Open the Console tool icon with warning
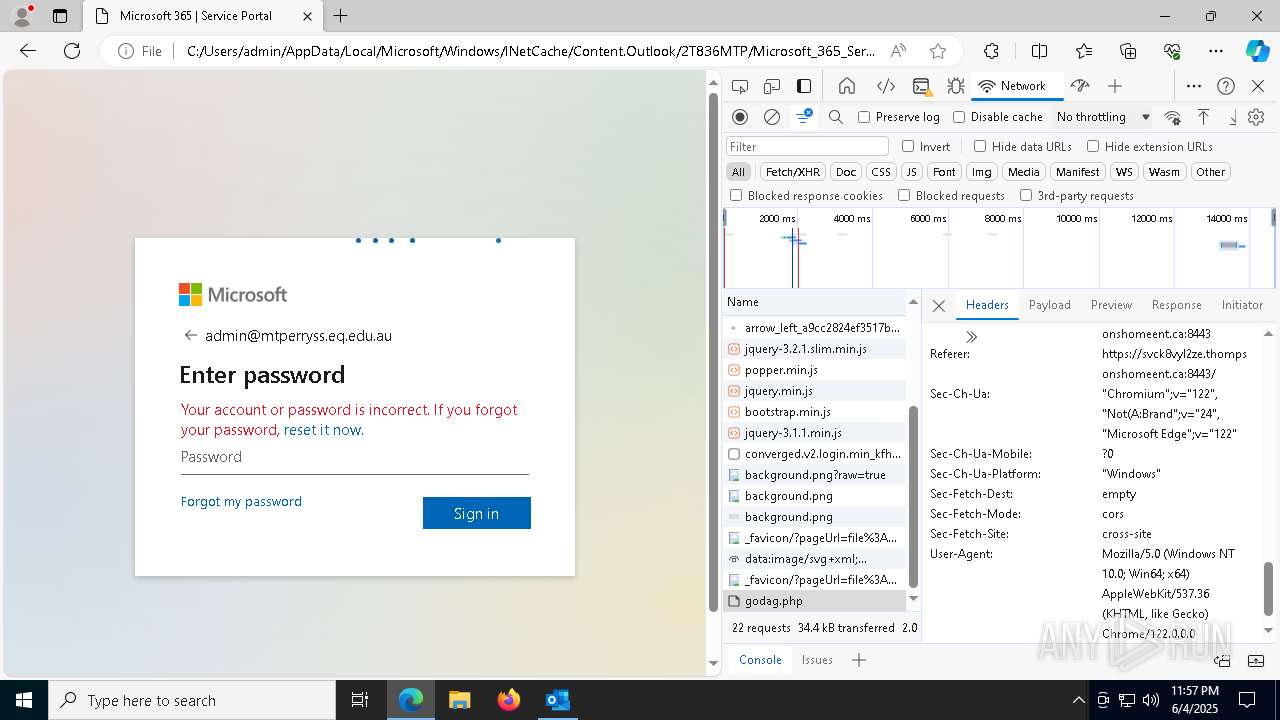 [x=921, y=86]
